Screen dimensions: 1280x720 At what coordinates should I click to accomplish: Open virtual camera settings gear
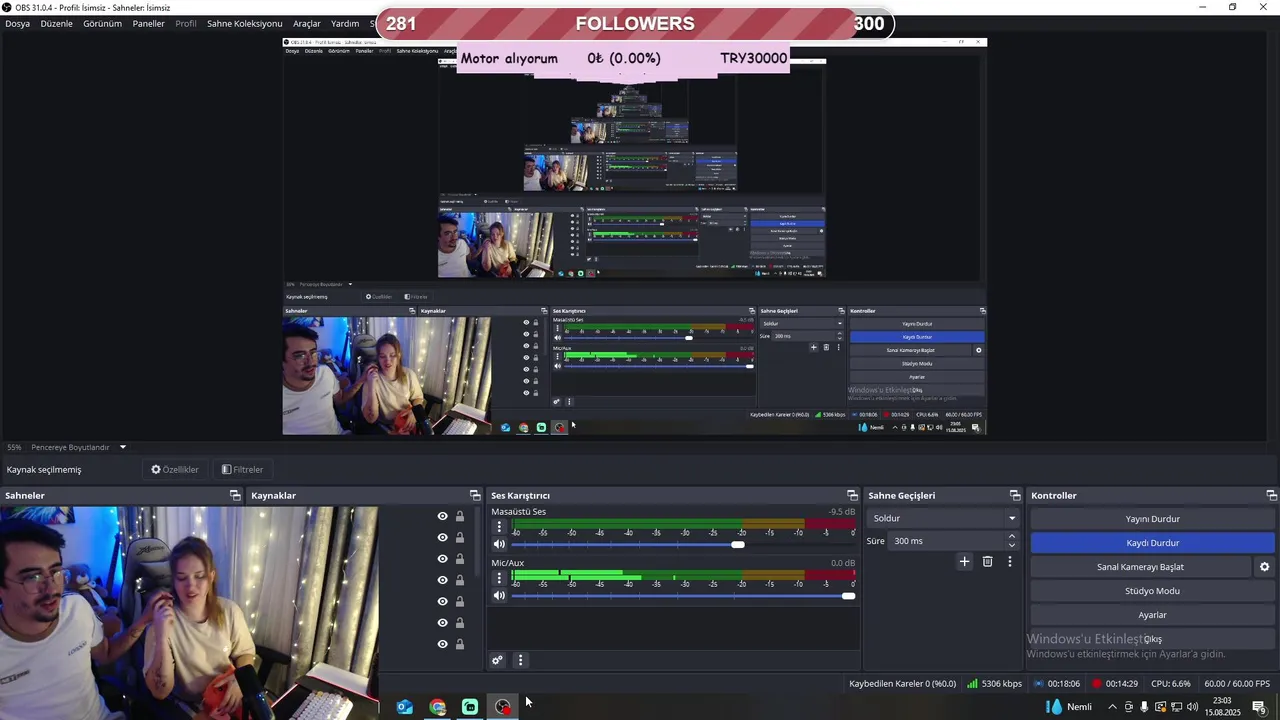1264,567
